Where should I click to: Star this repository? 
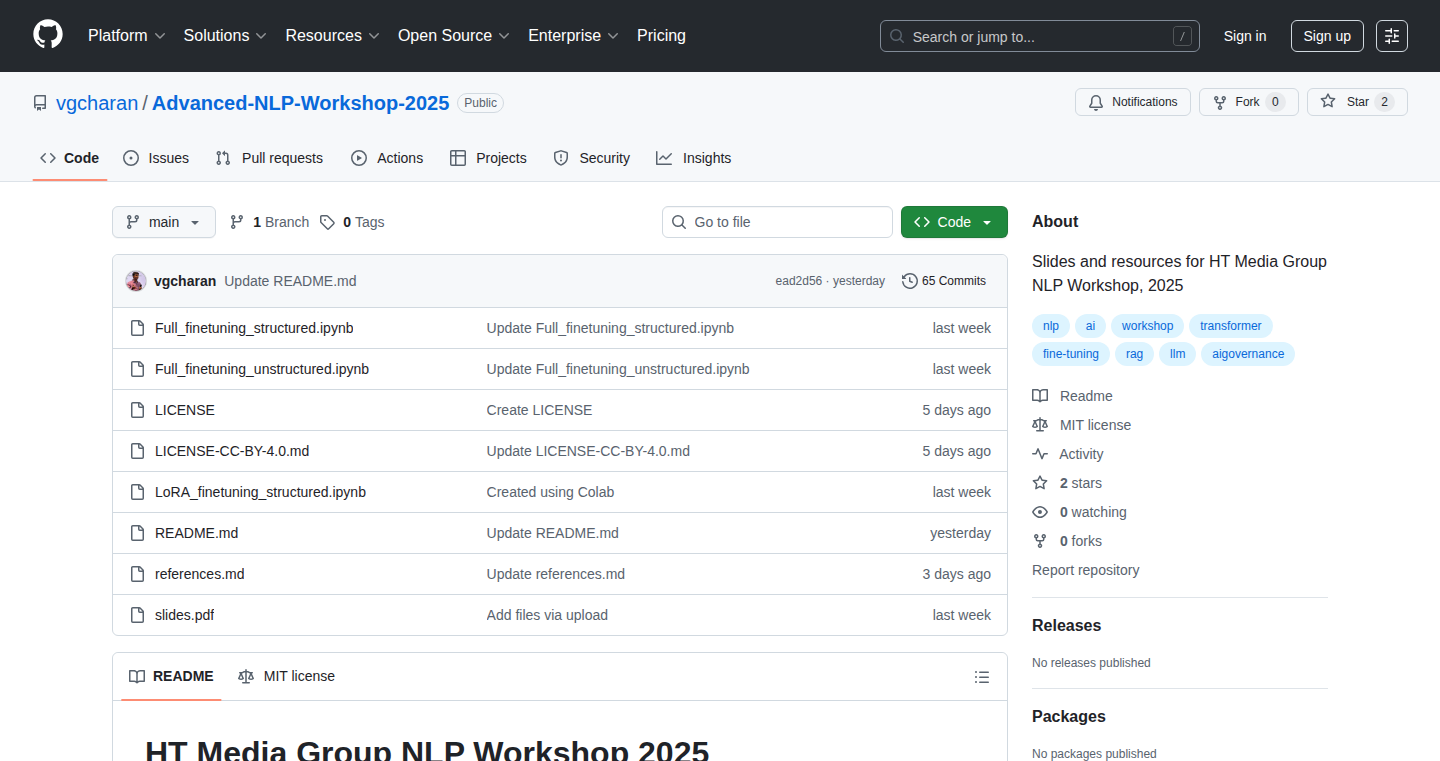tap(1357, 102)
